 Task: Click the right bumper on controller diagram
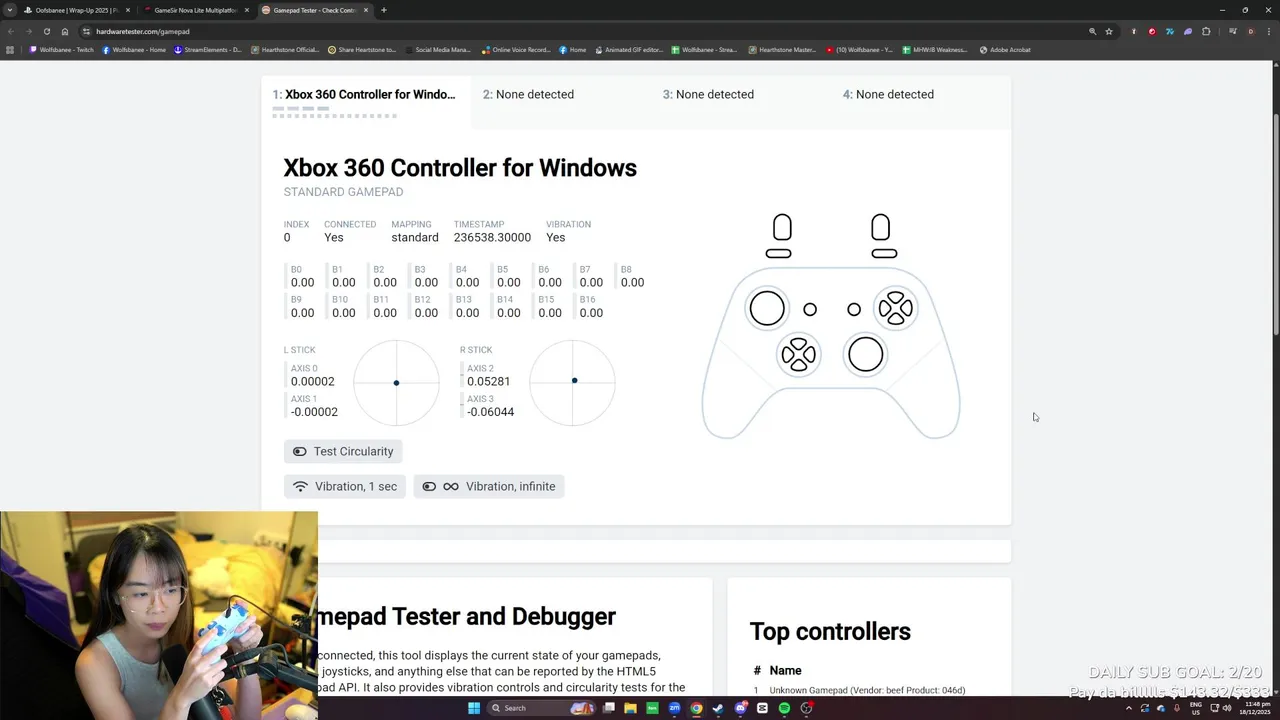pyautogui.click(x=884, y=254)
